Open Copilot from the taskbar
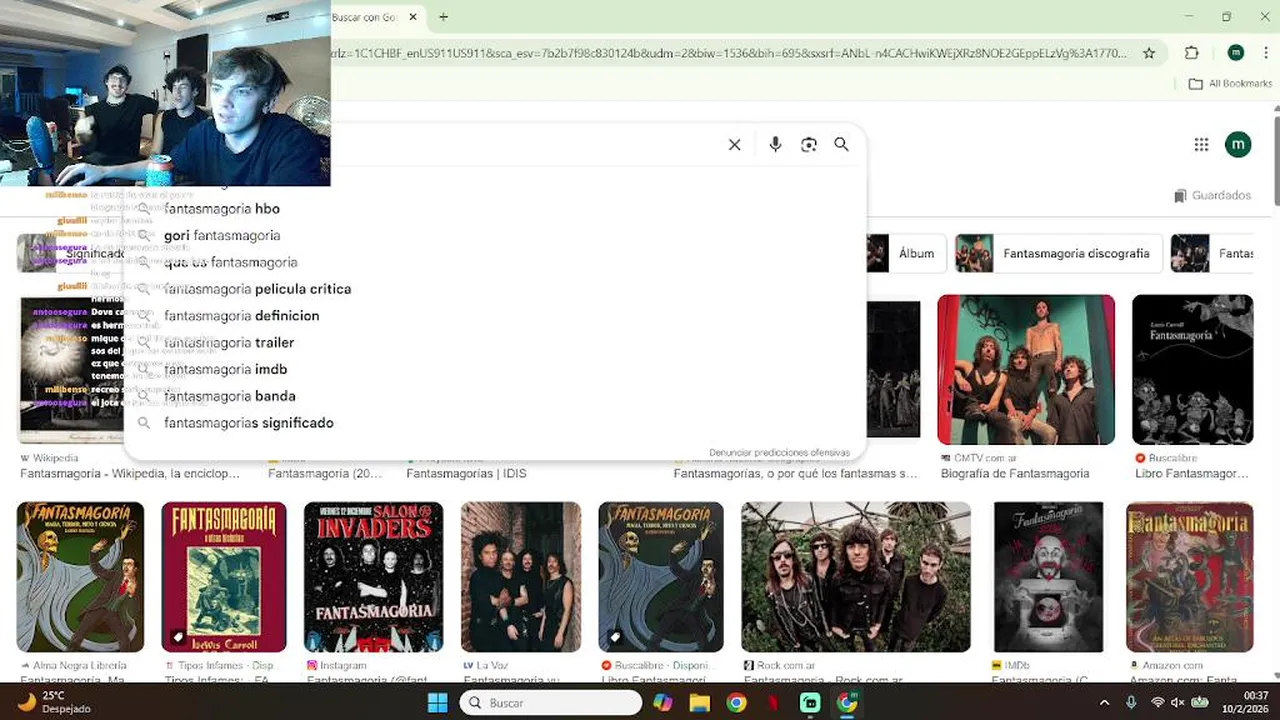The image size is (1280, 720). click(x=662, y=703)
